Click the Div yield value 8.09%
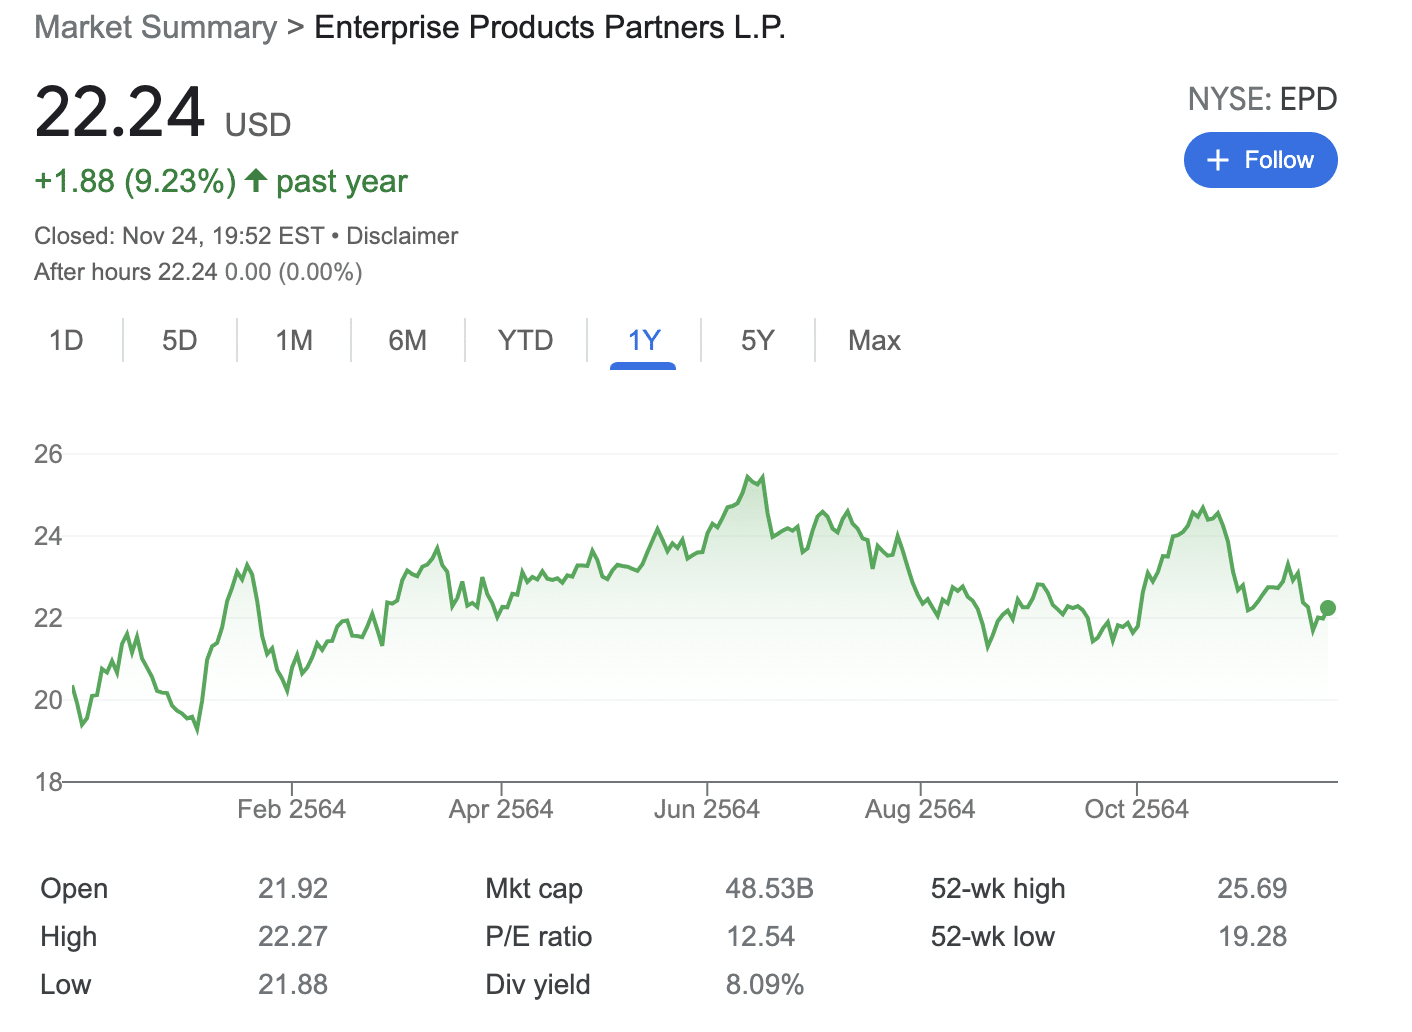This screenshot has height=1032, width=1412. click(x=765, y=984)
